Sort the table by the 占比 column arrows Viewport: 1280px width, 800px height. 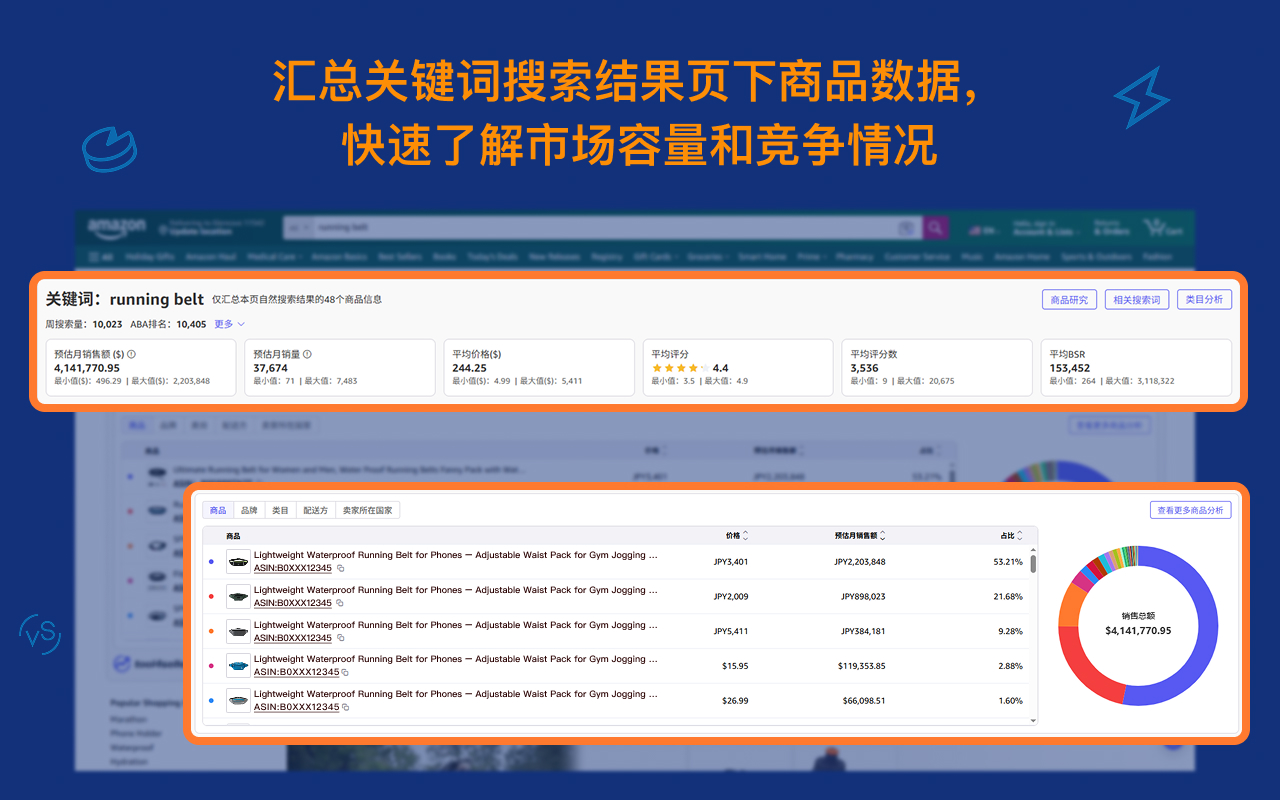click(1018, 534)
